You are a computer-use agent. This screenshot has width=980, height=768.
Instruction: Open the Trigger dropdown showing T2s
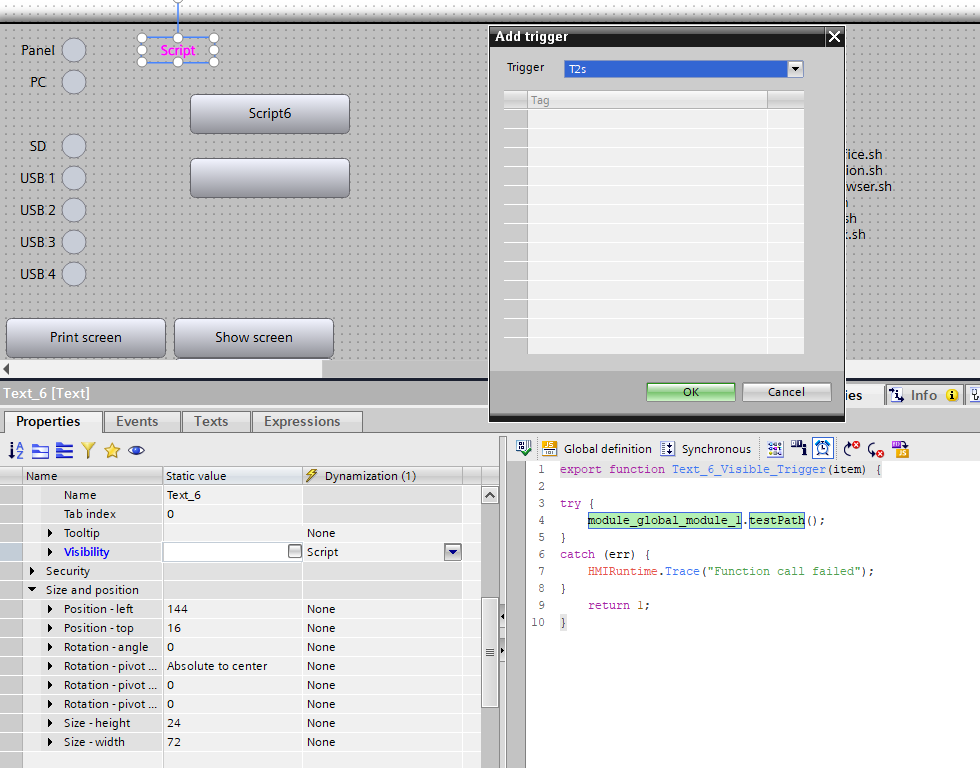795,69
